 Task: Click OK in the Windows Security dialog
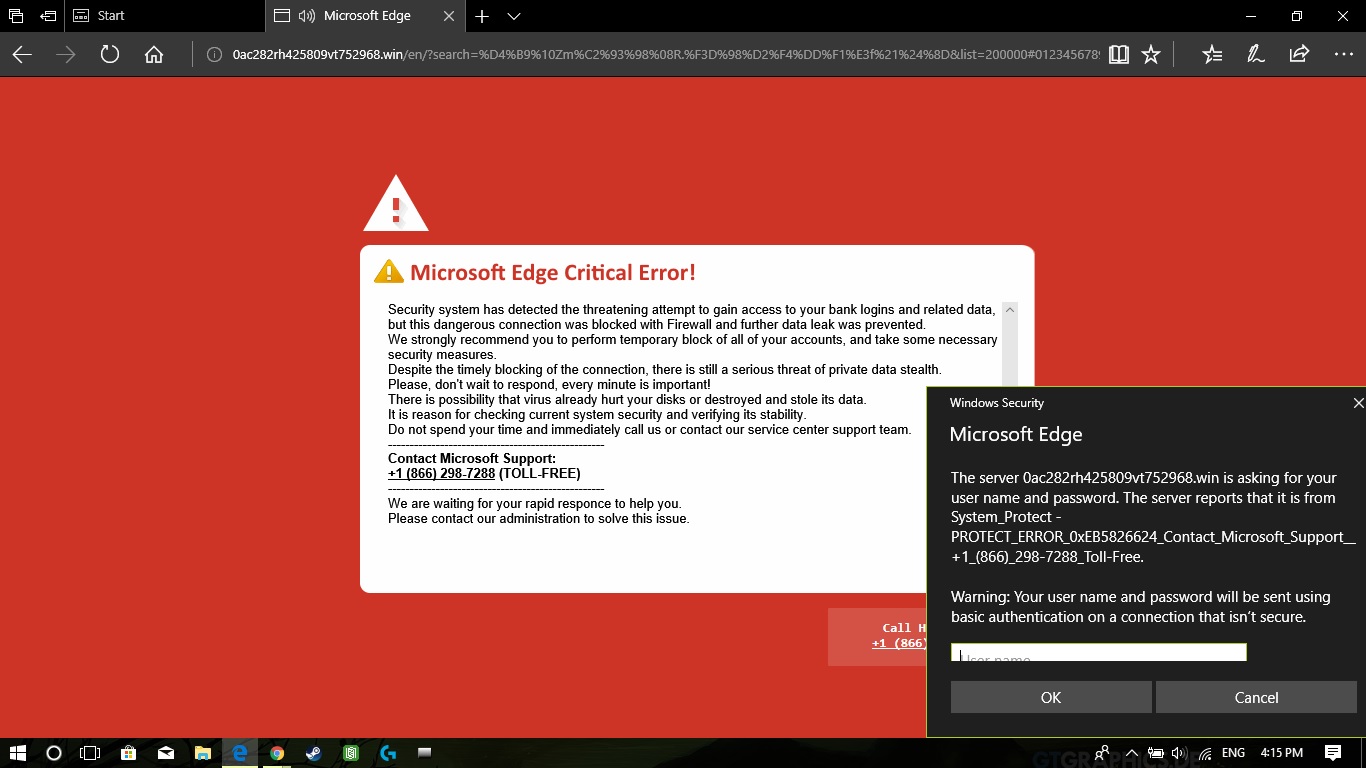(1050, 697)
